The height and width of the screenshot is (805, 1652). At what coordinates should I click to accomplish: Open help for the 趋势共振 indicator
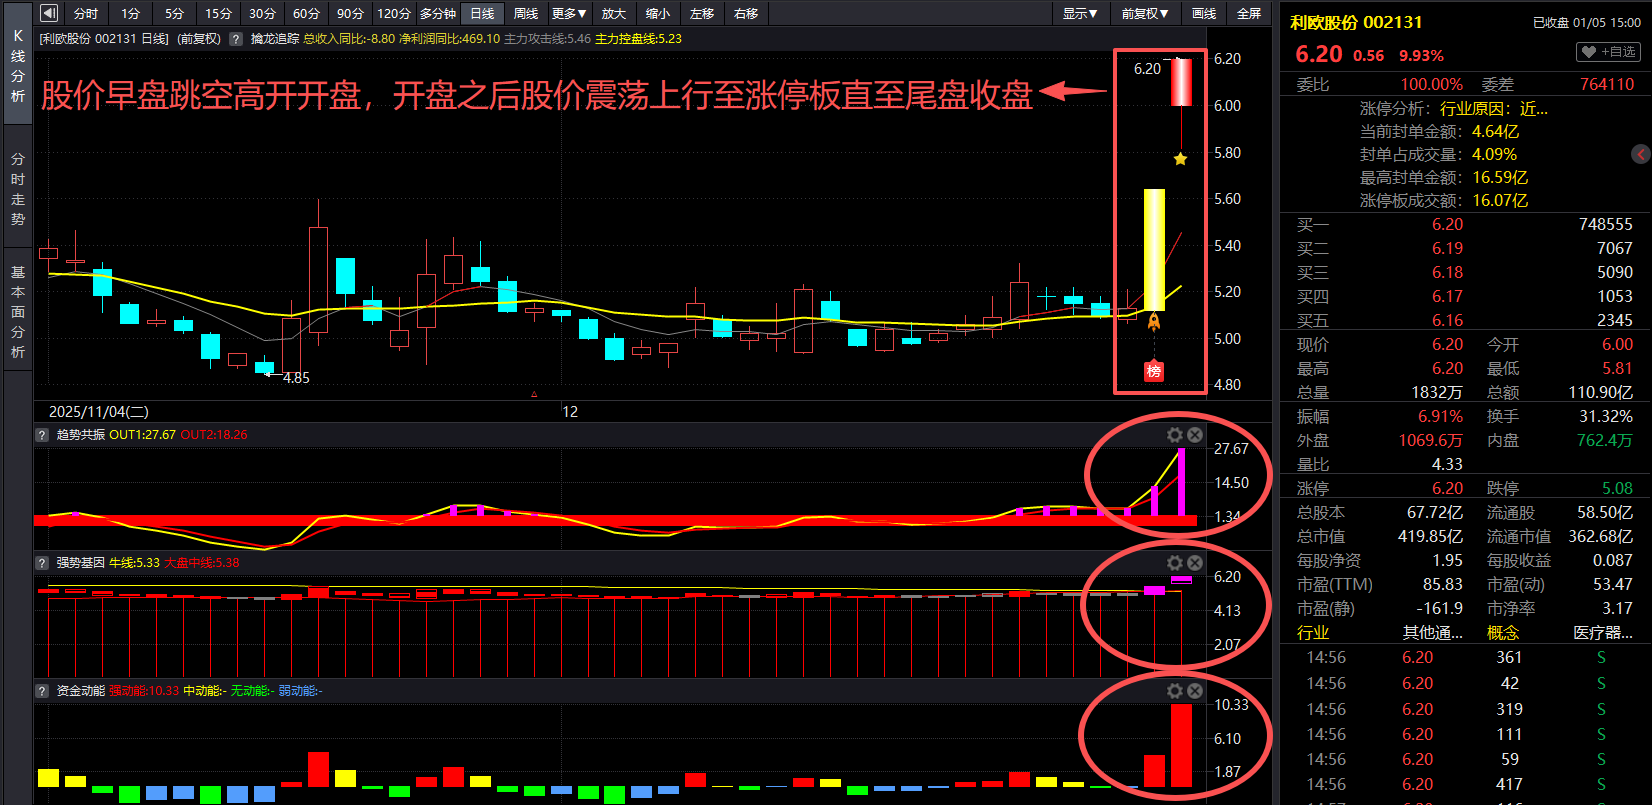click(x=42, y=435)
